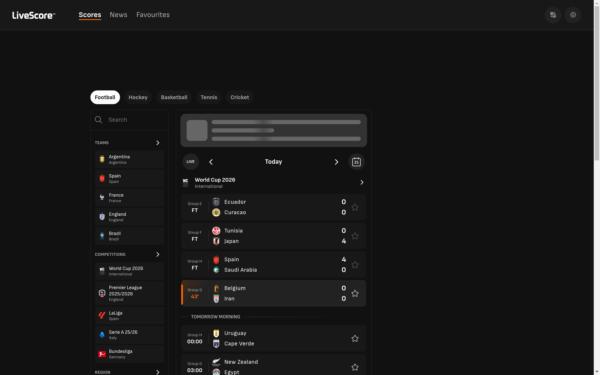Toggle the LIVE matches filter
Image resolution: width=600 pixels, height=375 pixels.
click(191, 162)
